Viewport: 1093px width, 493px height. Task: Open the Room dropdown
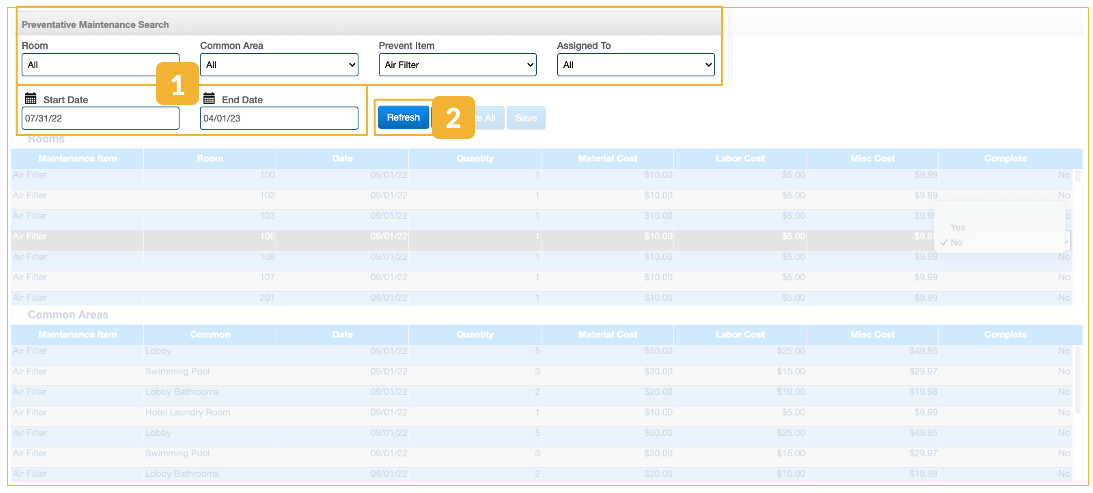click(100, 65)
